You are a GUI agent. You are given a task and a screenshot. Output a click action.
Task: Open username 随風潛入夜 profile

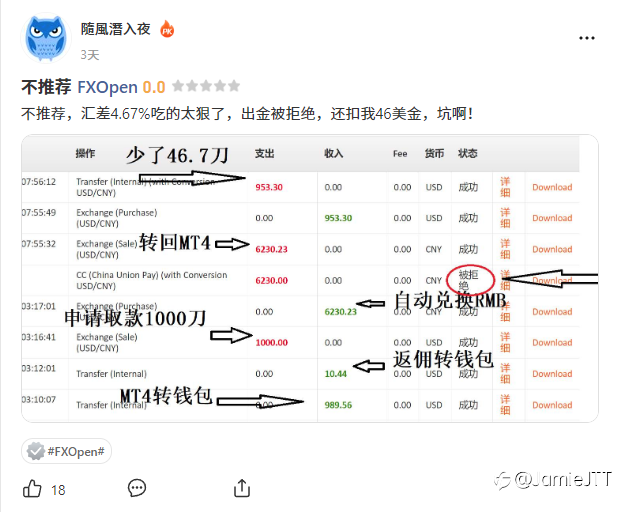click(116, 29)
